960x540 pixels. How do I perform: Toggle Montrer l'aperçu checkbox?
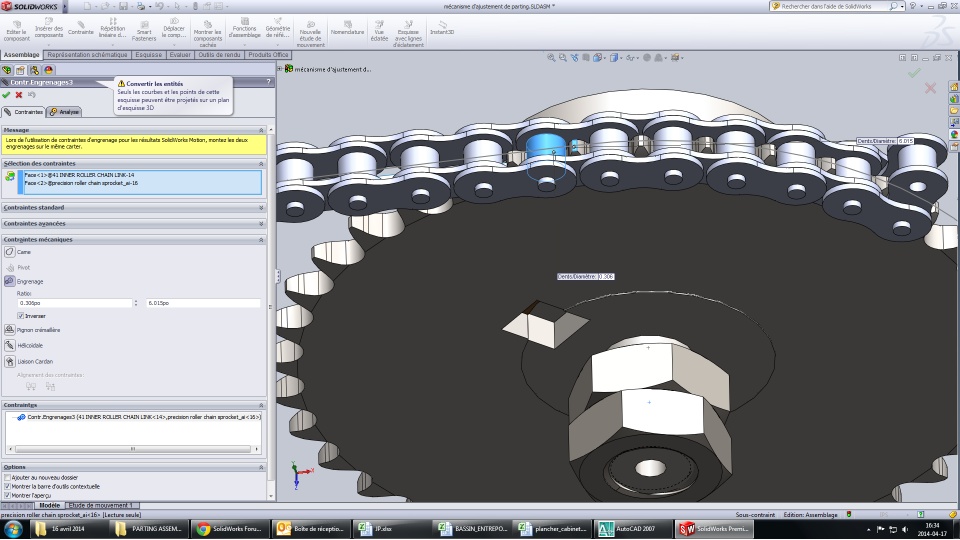7,495
